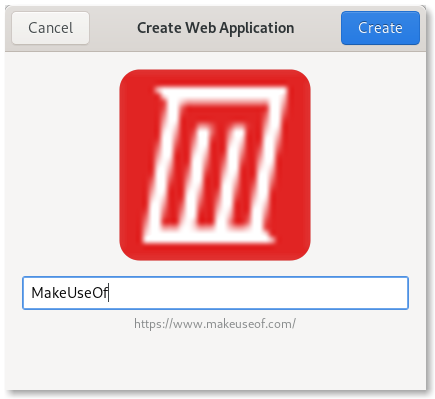435x399 pixels.
Task: Click the https://www.makeuseof.com/ URL text
Action: (215, 324)
